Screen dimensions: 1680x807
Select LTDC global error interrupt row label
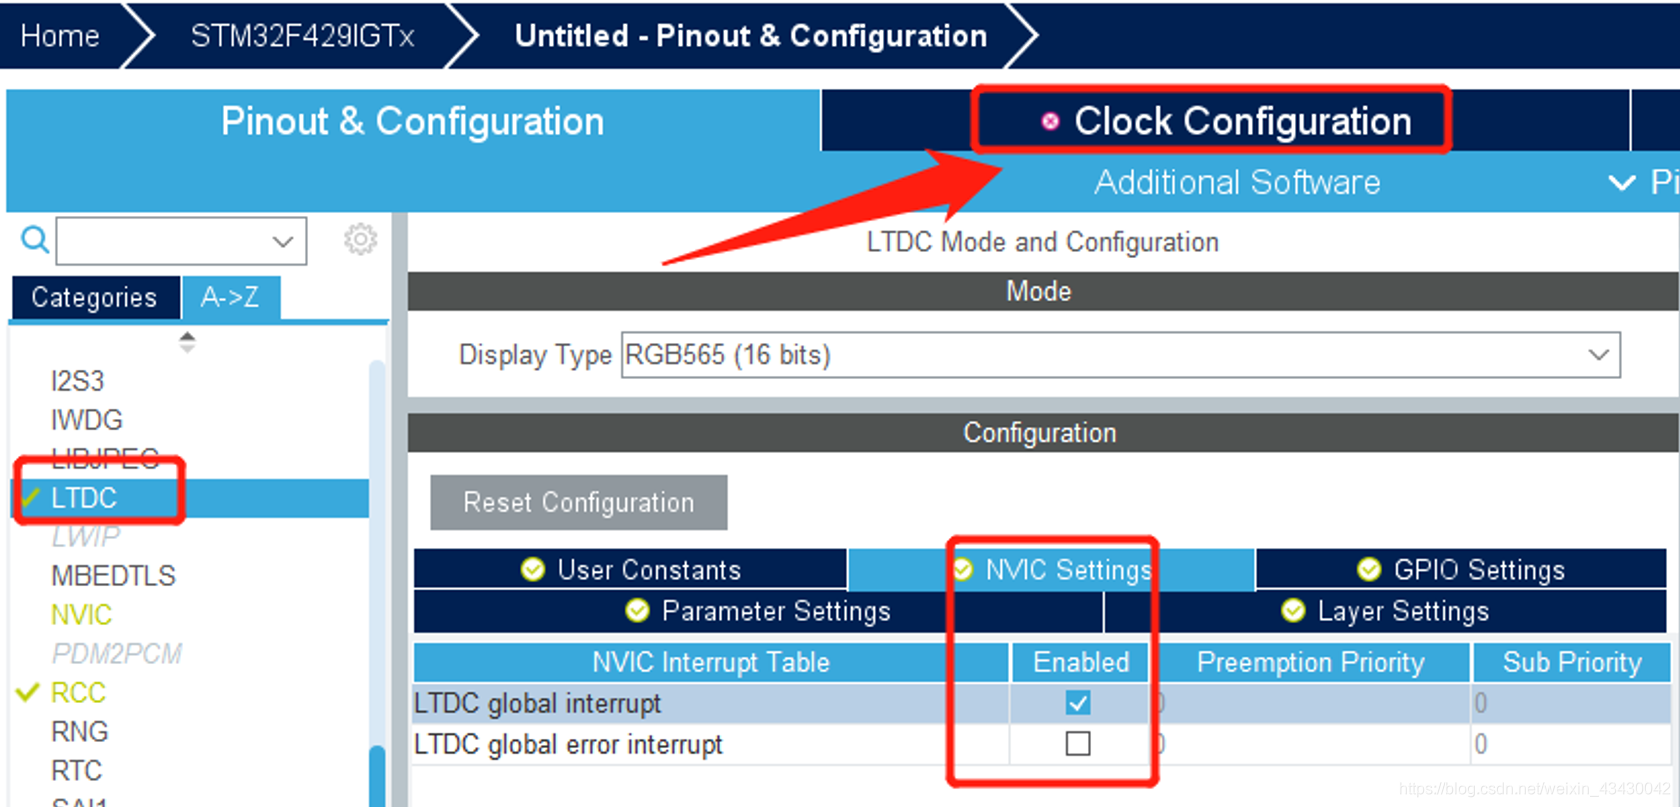(x=568, y=744)
